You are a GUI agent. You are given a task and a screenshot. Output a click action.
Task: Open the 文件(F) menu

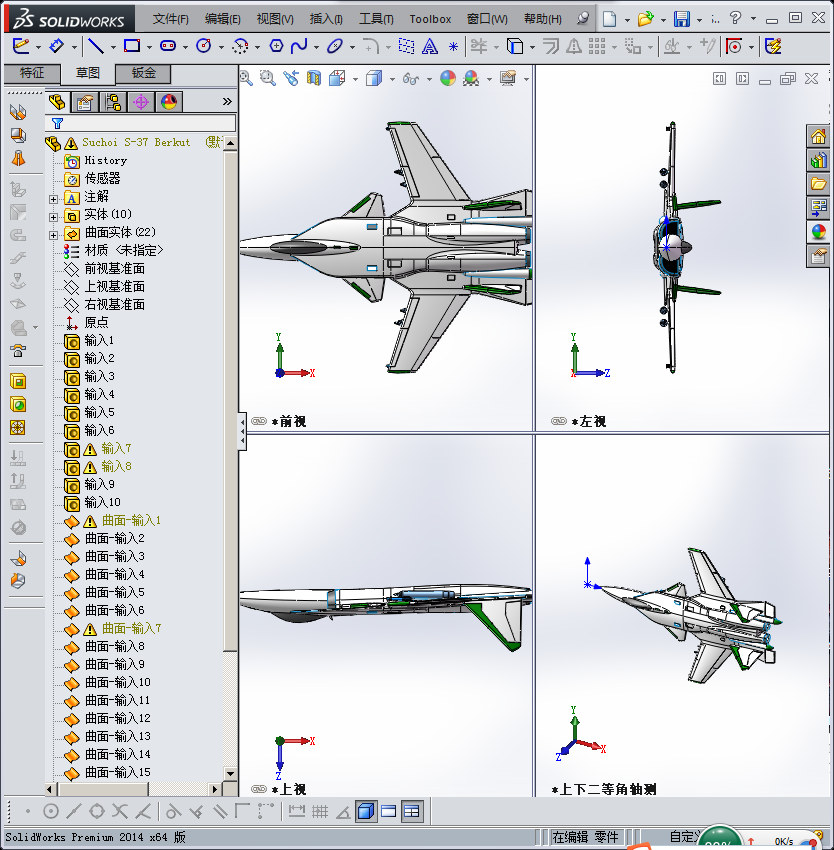click(x=171, y=19)
